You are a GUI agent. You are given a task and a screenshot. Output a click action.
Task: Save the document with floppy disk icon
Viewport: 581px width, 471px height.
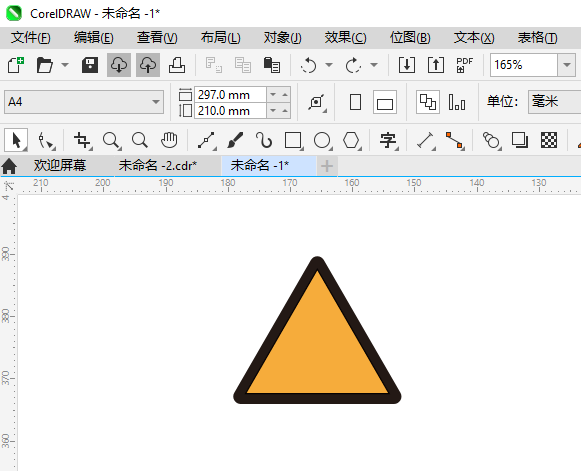pos(90,65)
